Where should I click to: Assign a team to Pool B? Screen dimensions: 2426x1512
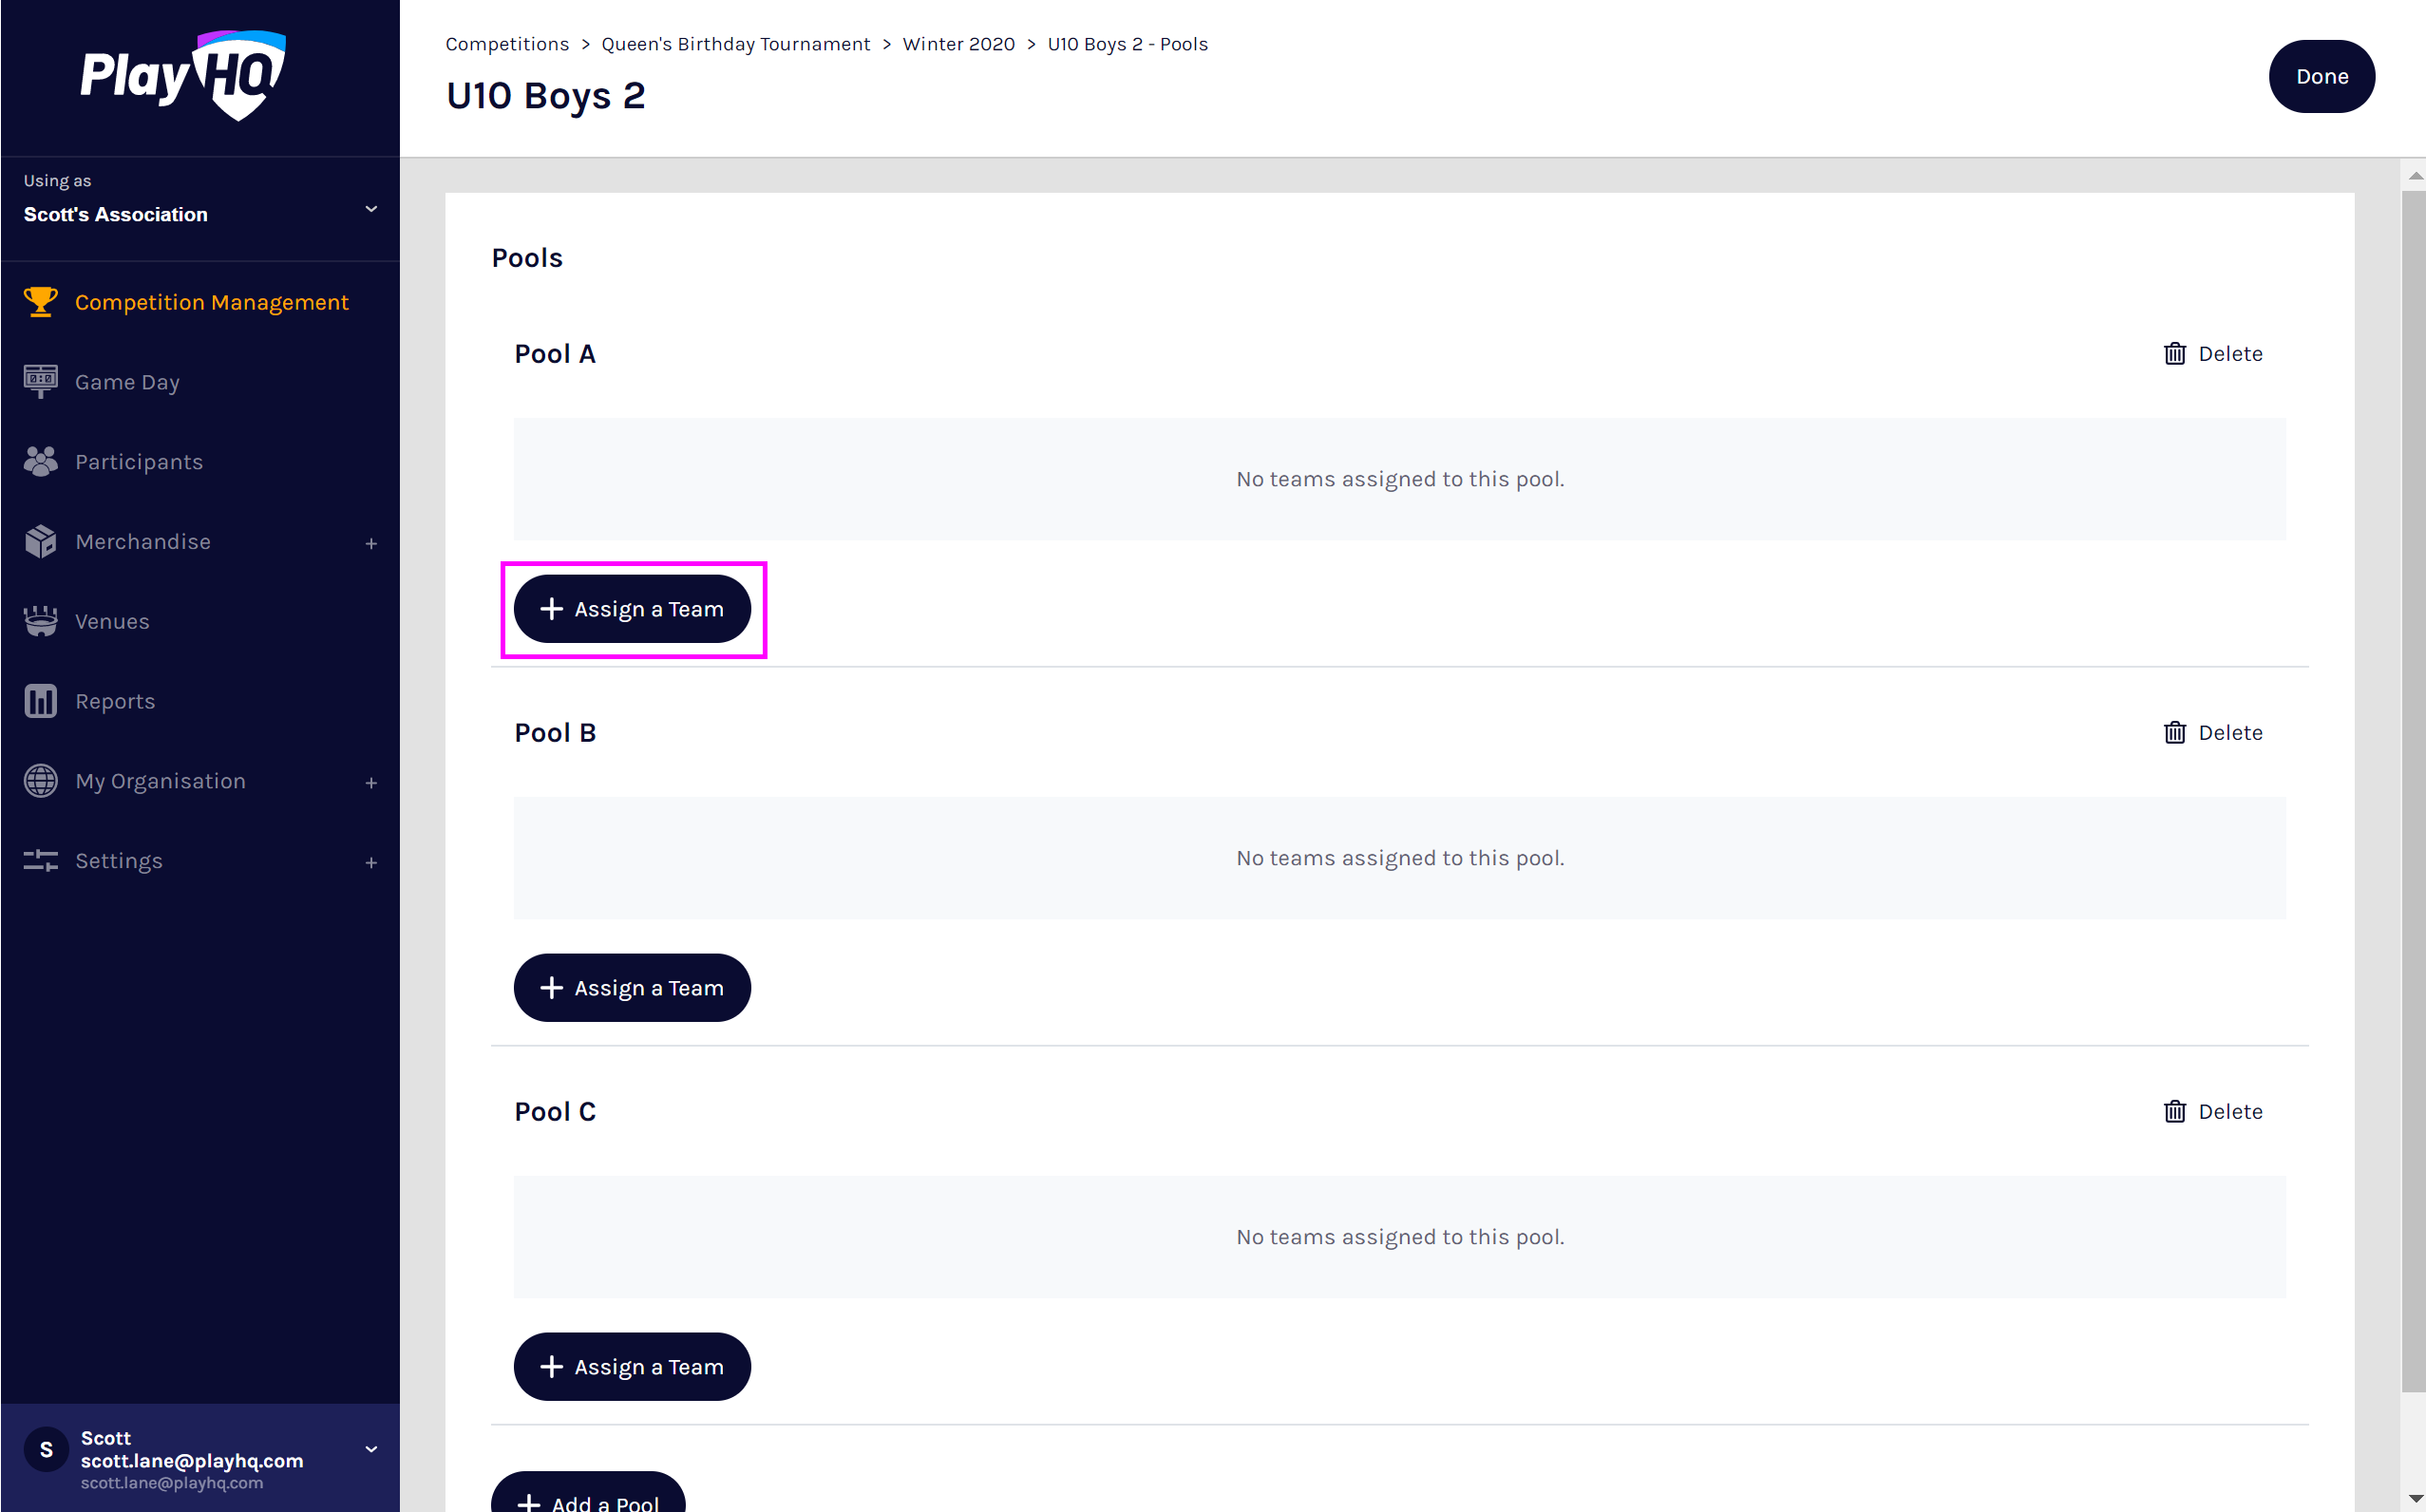632,988
